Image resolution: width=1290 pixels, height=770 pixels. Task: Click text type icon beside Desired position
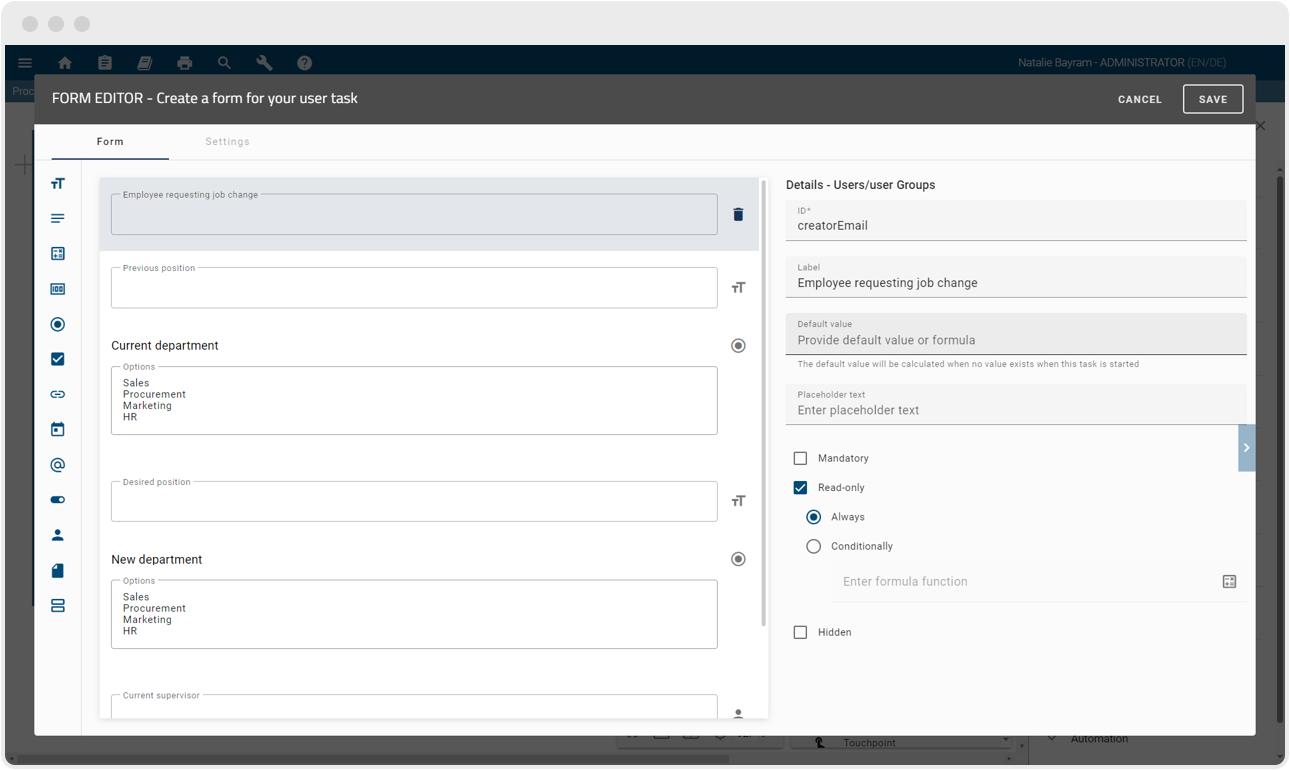(738, 501)
